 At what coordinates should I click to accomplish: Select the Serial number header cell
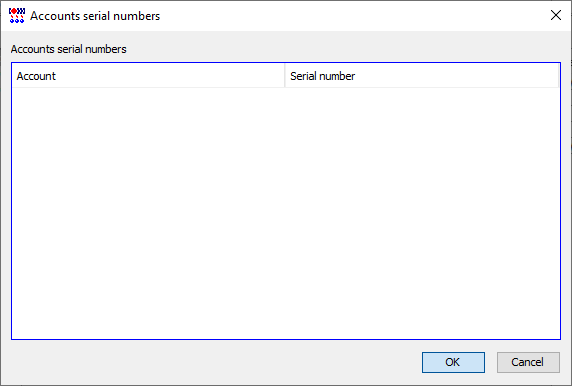tap(421, 76)
